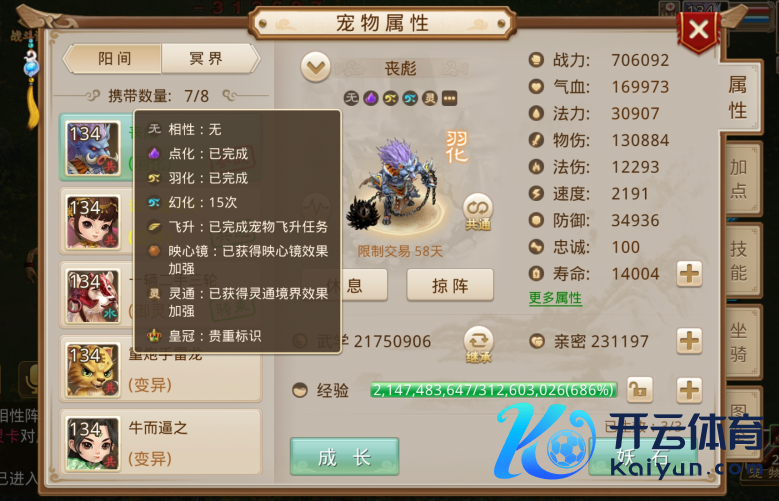Open the 技能 side tab

[740, 260]
